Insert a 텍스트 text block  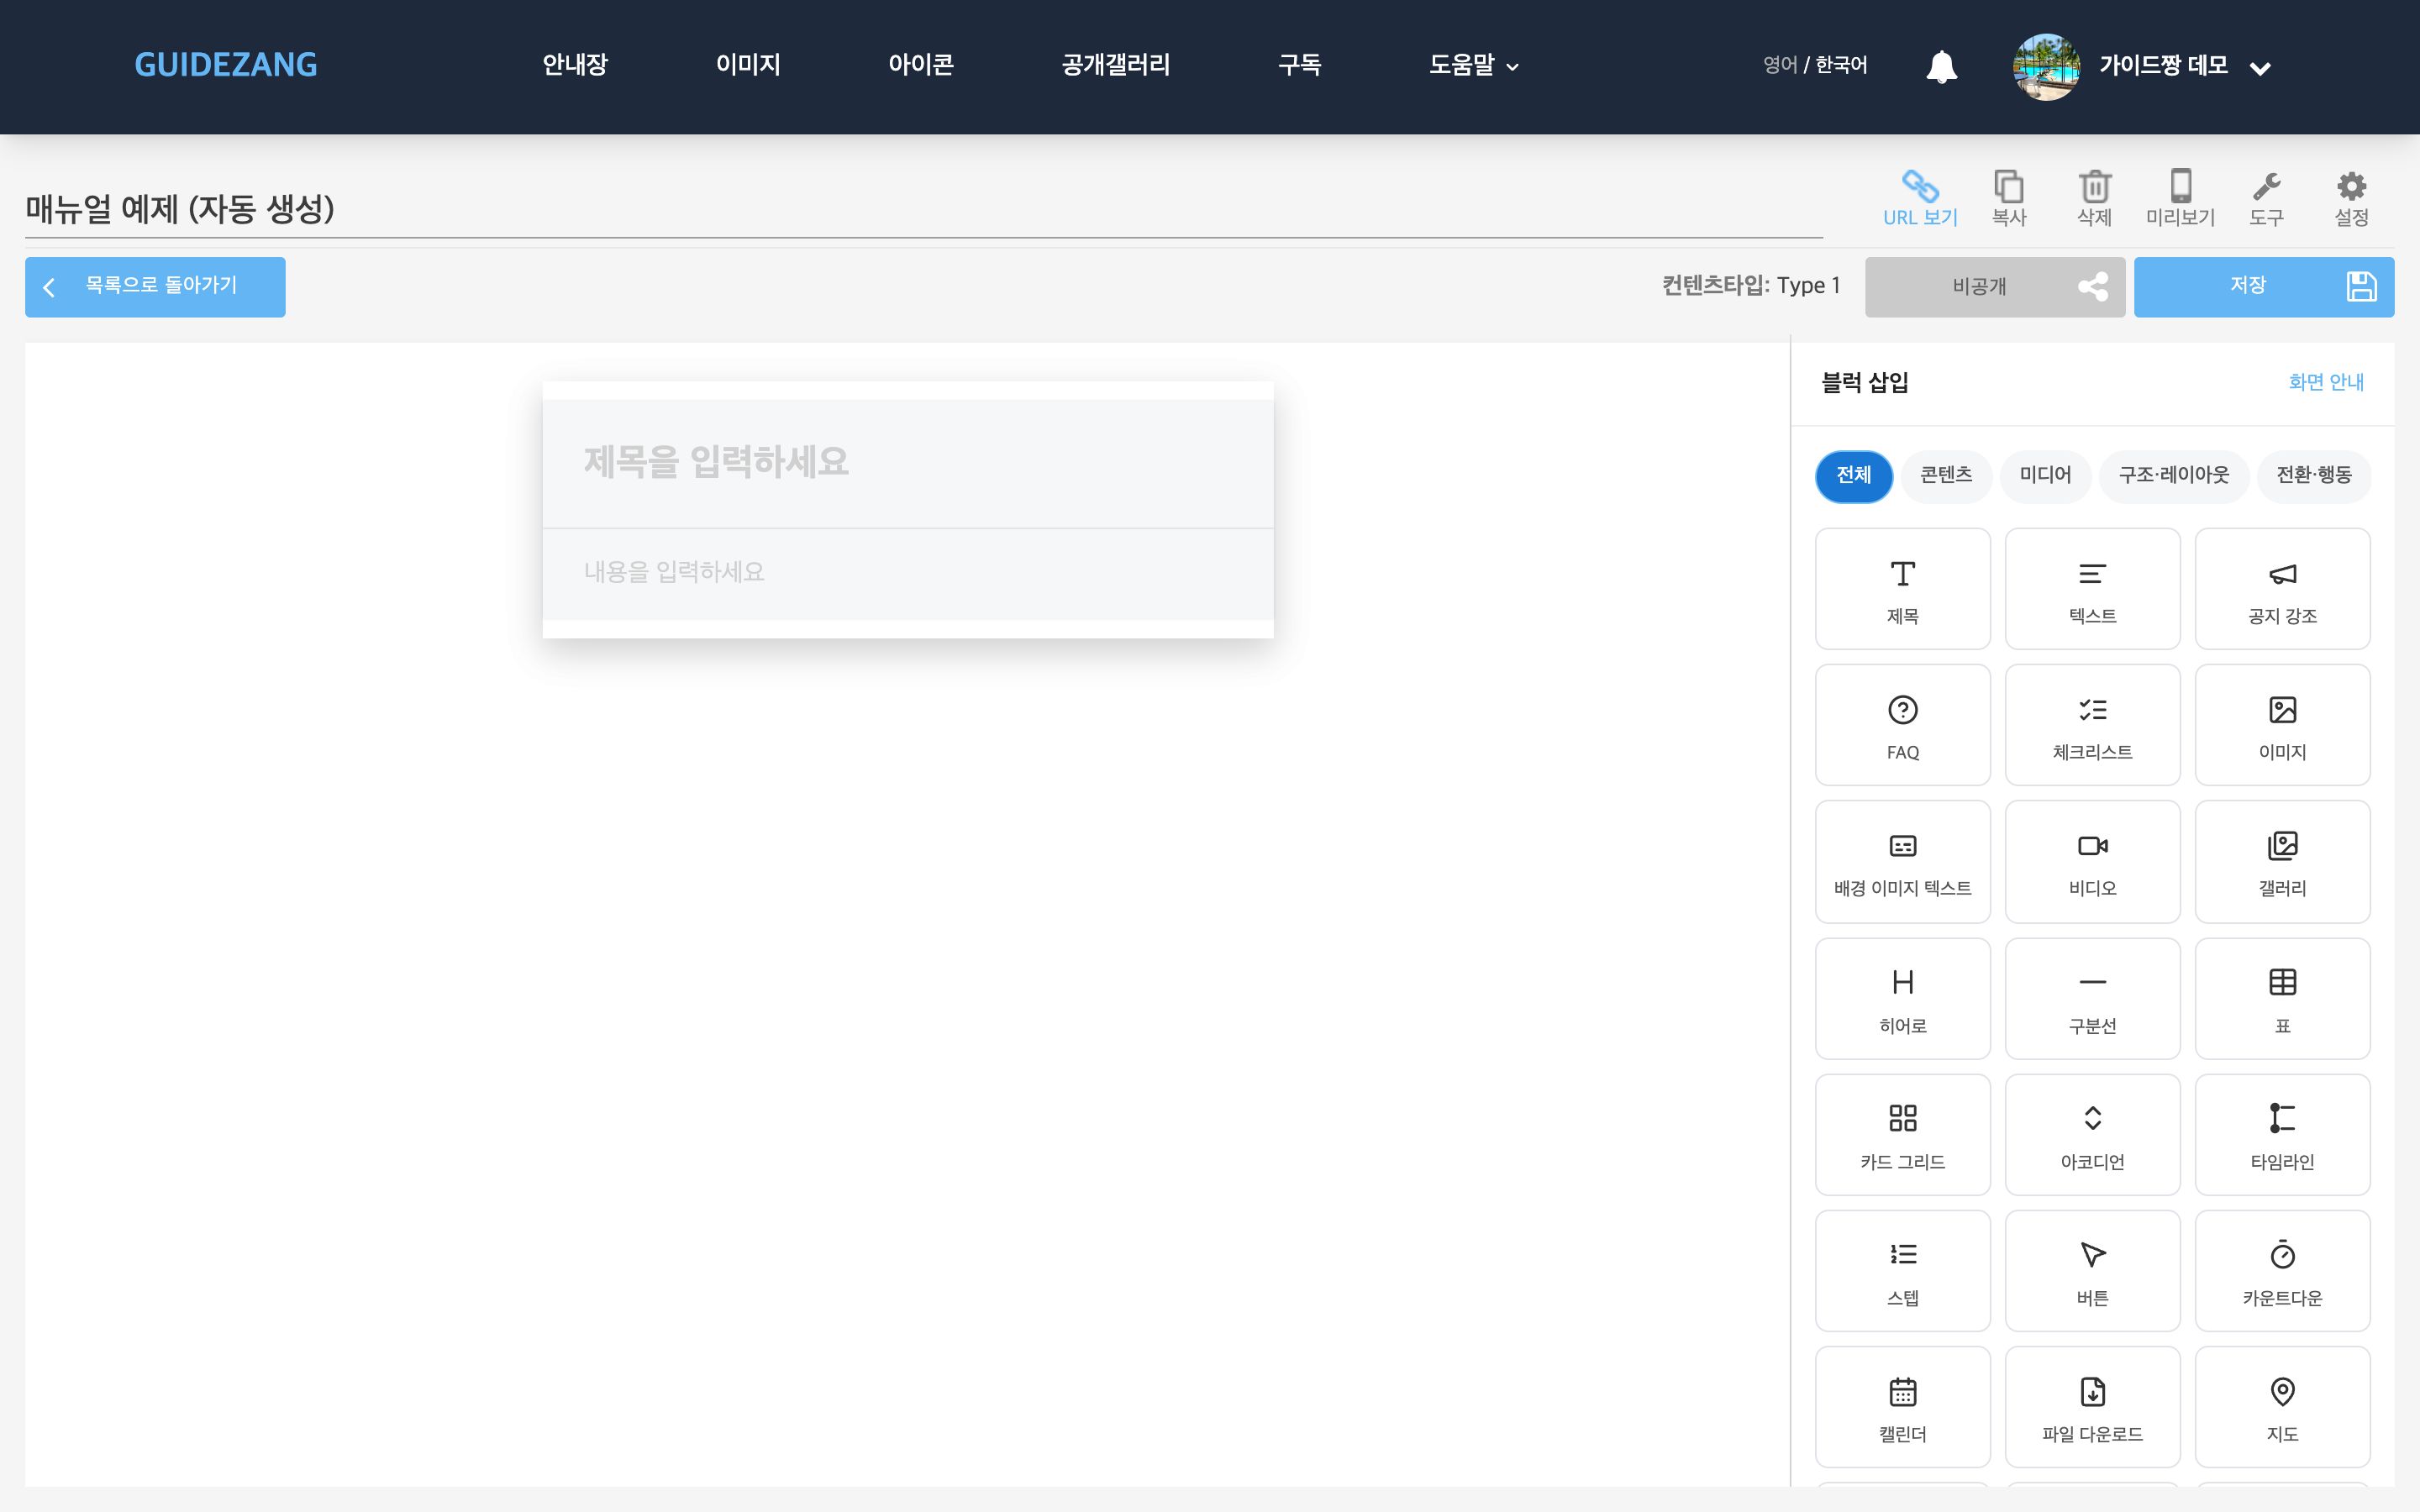click(2092, 589)
